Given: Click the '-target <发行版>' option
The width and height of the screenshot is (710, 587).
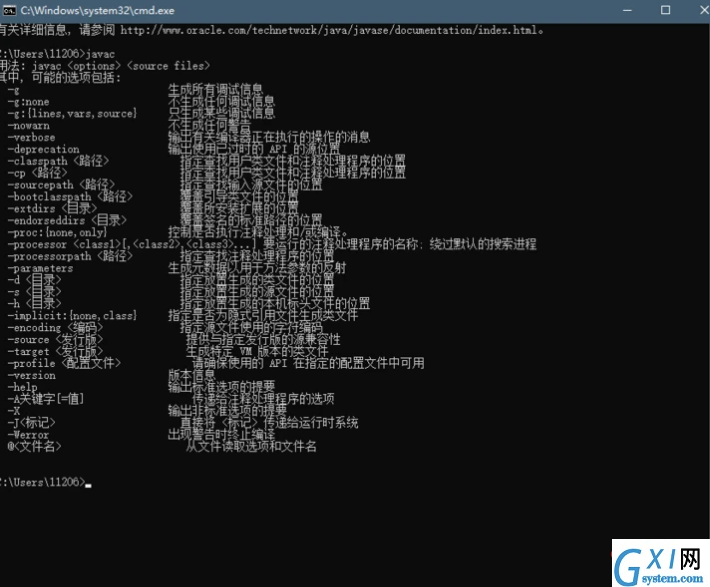Looking at the screenshot, I should 55,351.
